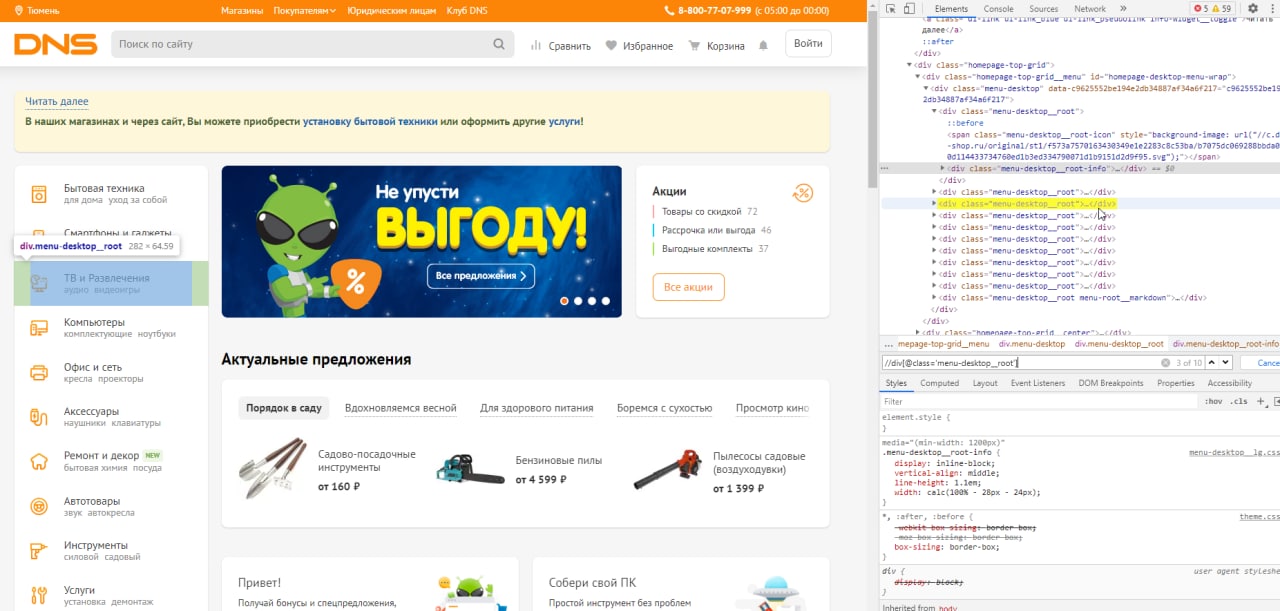Expand the menu-desktop__root-info div node
The height and width of the screenshot is (611, 1280).
point(942,169)
